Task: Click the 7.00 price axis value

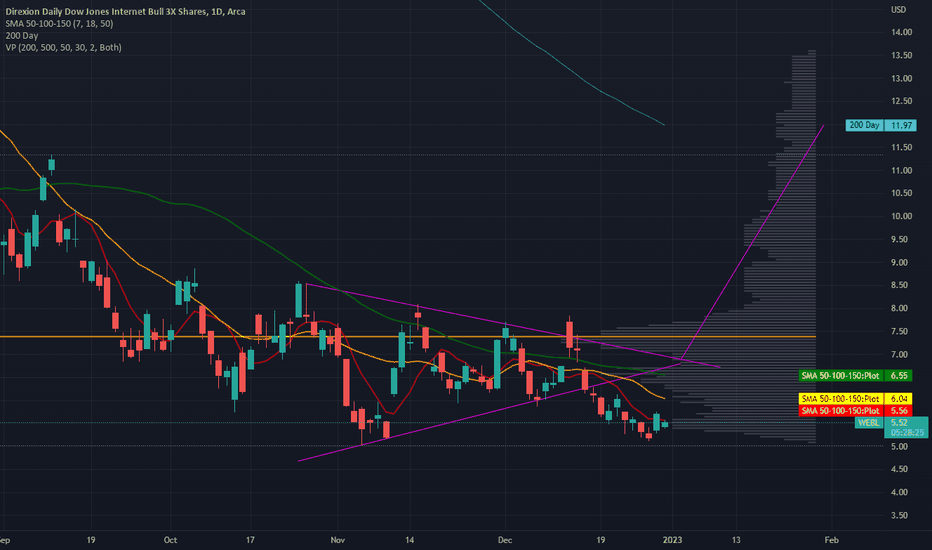Action: pyautogui.click(x=899, y=354)
